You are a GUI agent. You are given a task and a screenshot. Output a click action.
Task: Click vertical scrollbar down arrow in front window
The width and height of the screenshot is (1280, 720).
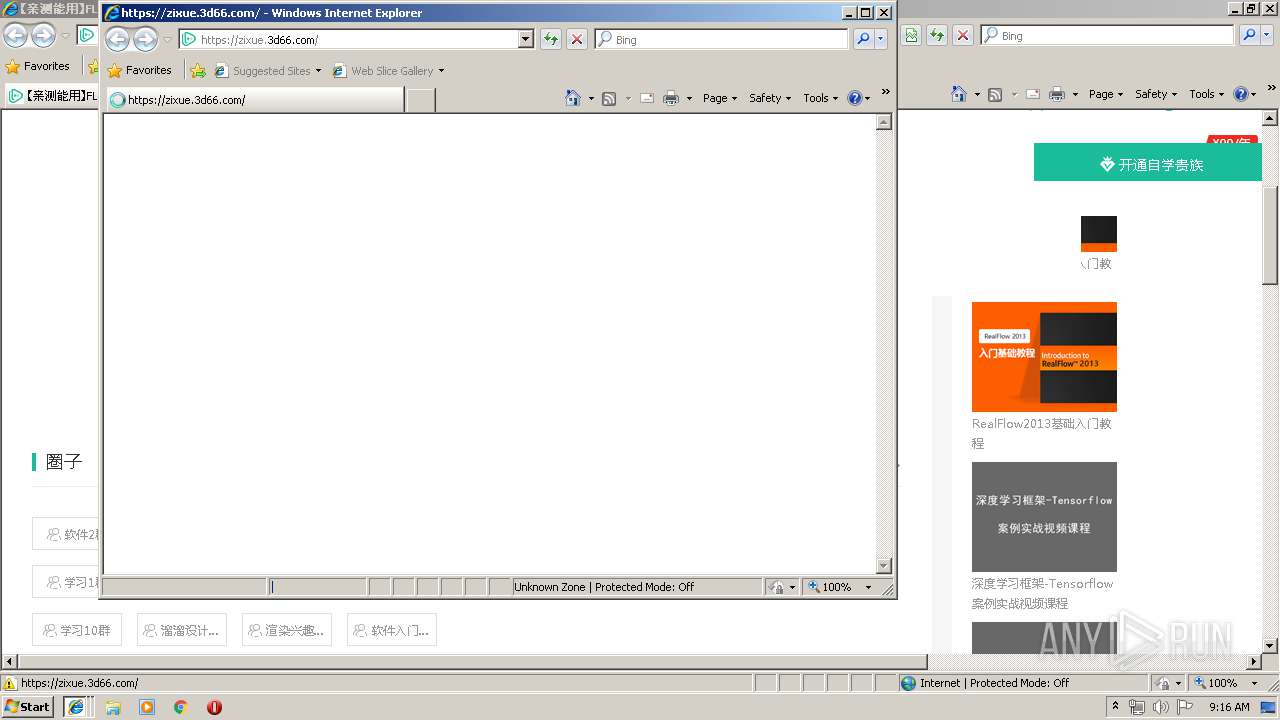tap(883, 566)
